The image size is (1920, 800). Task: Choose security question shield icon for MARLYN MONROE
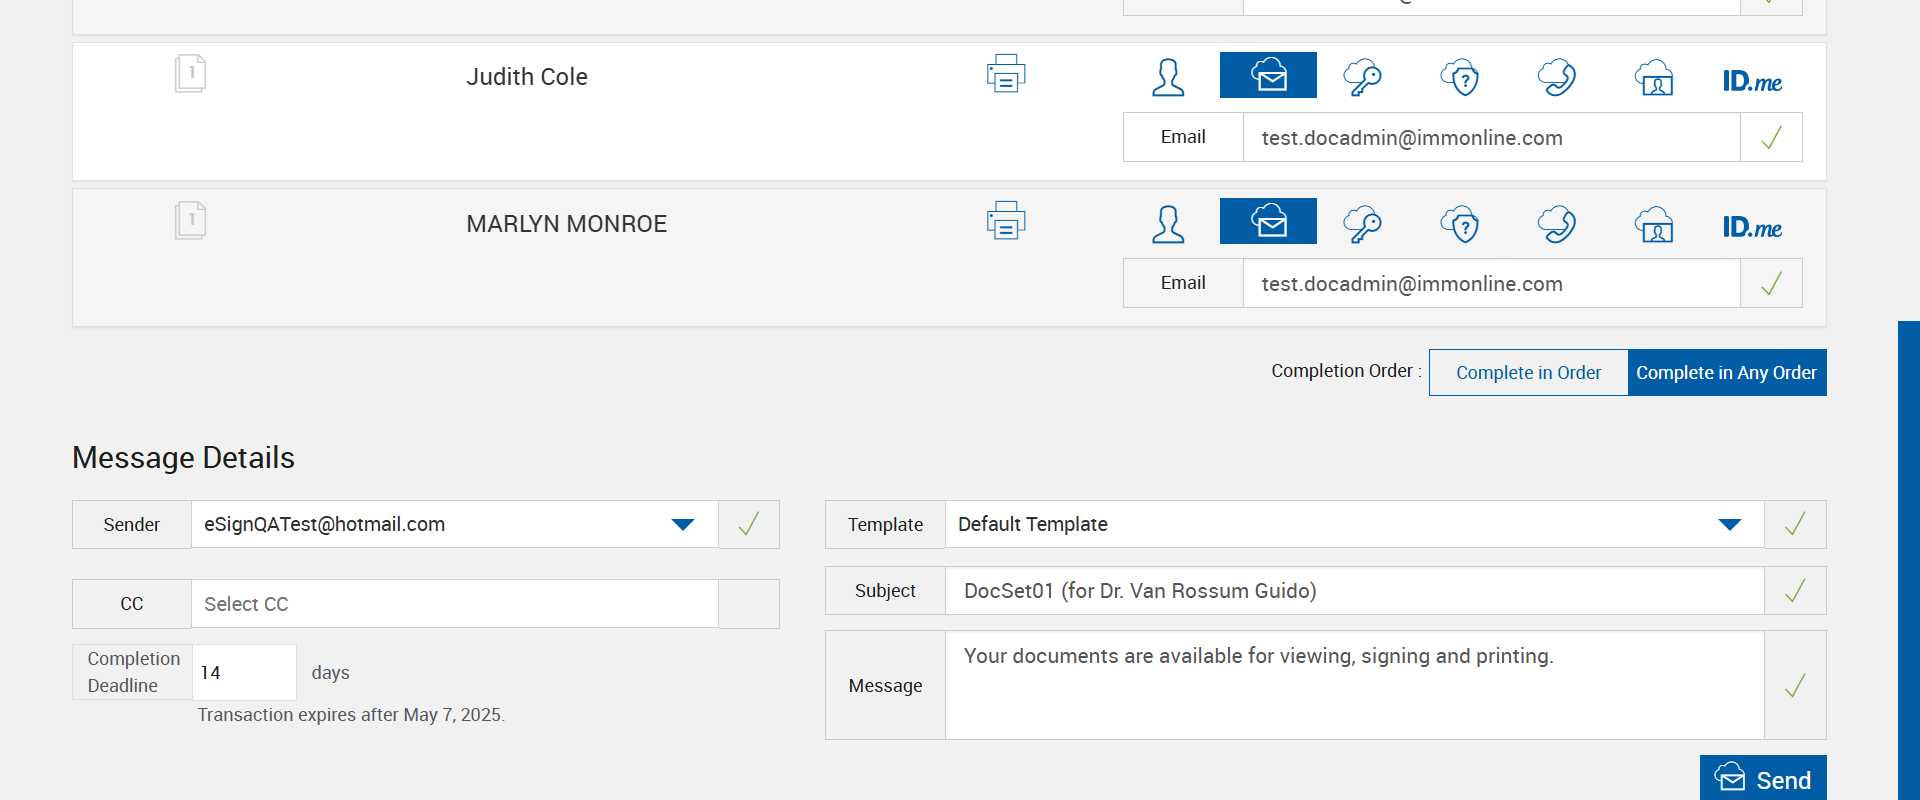(1460, 224)
